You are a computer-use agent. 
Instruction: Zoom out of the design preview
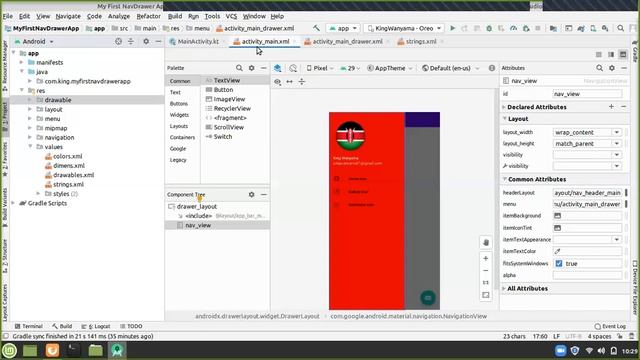click(486, 270)
